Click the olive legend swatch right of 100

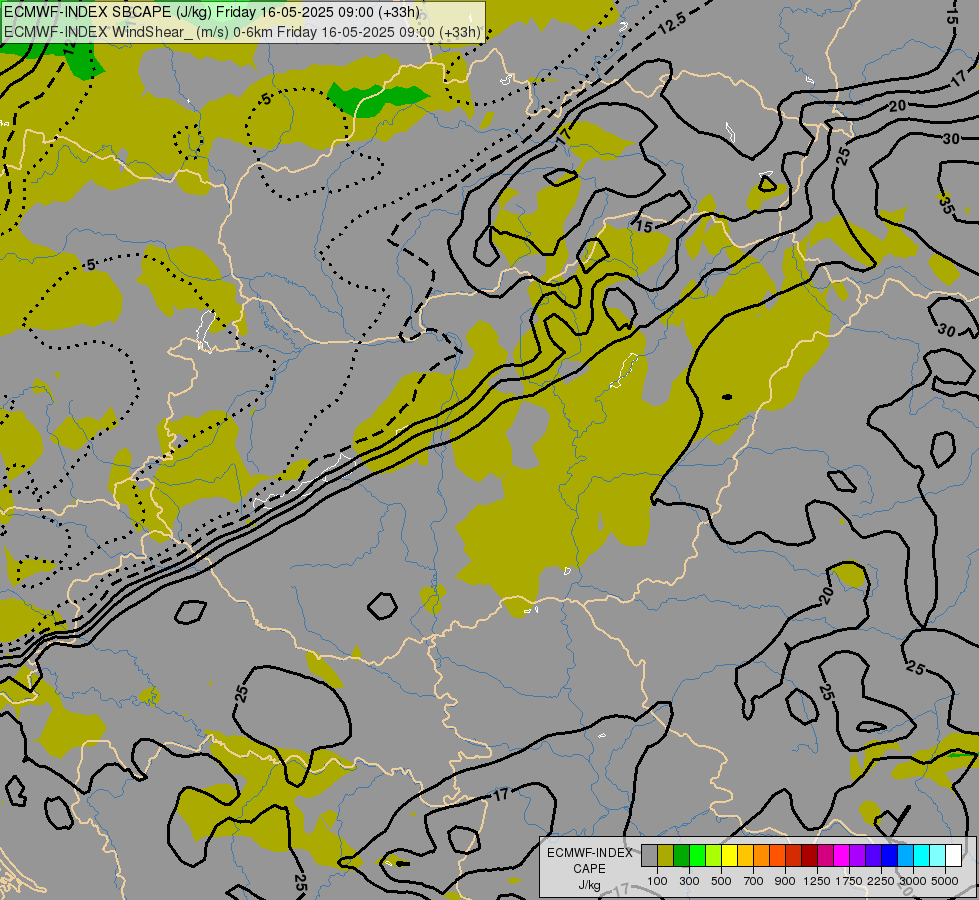coord(666,855)
